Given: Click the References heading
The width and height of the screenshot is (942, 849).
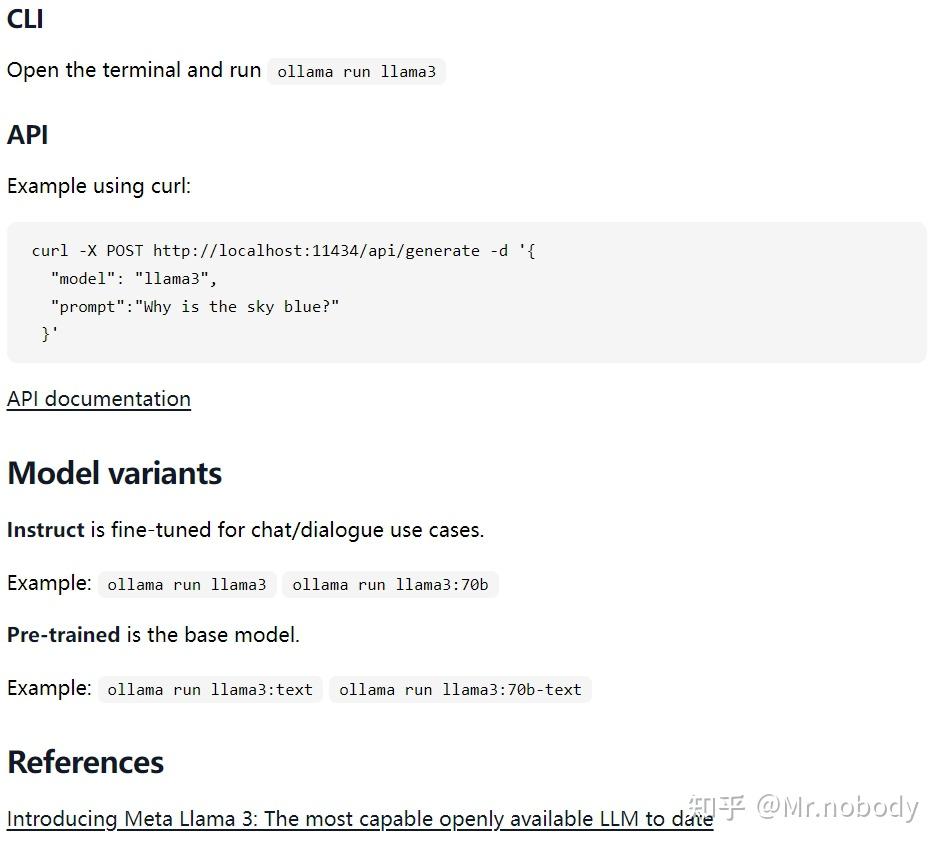Looking at the screenshot, I should pyautogui.click(x=85, y=762).
